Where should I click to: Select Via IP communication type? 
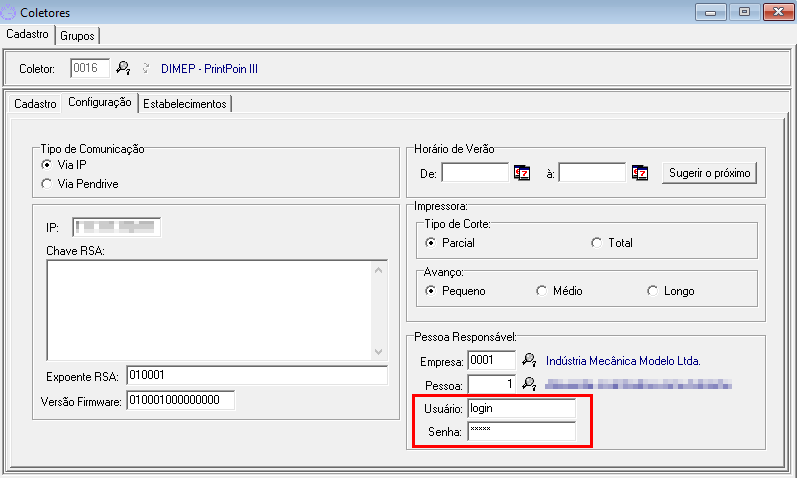pos(46,165)
